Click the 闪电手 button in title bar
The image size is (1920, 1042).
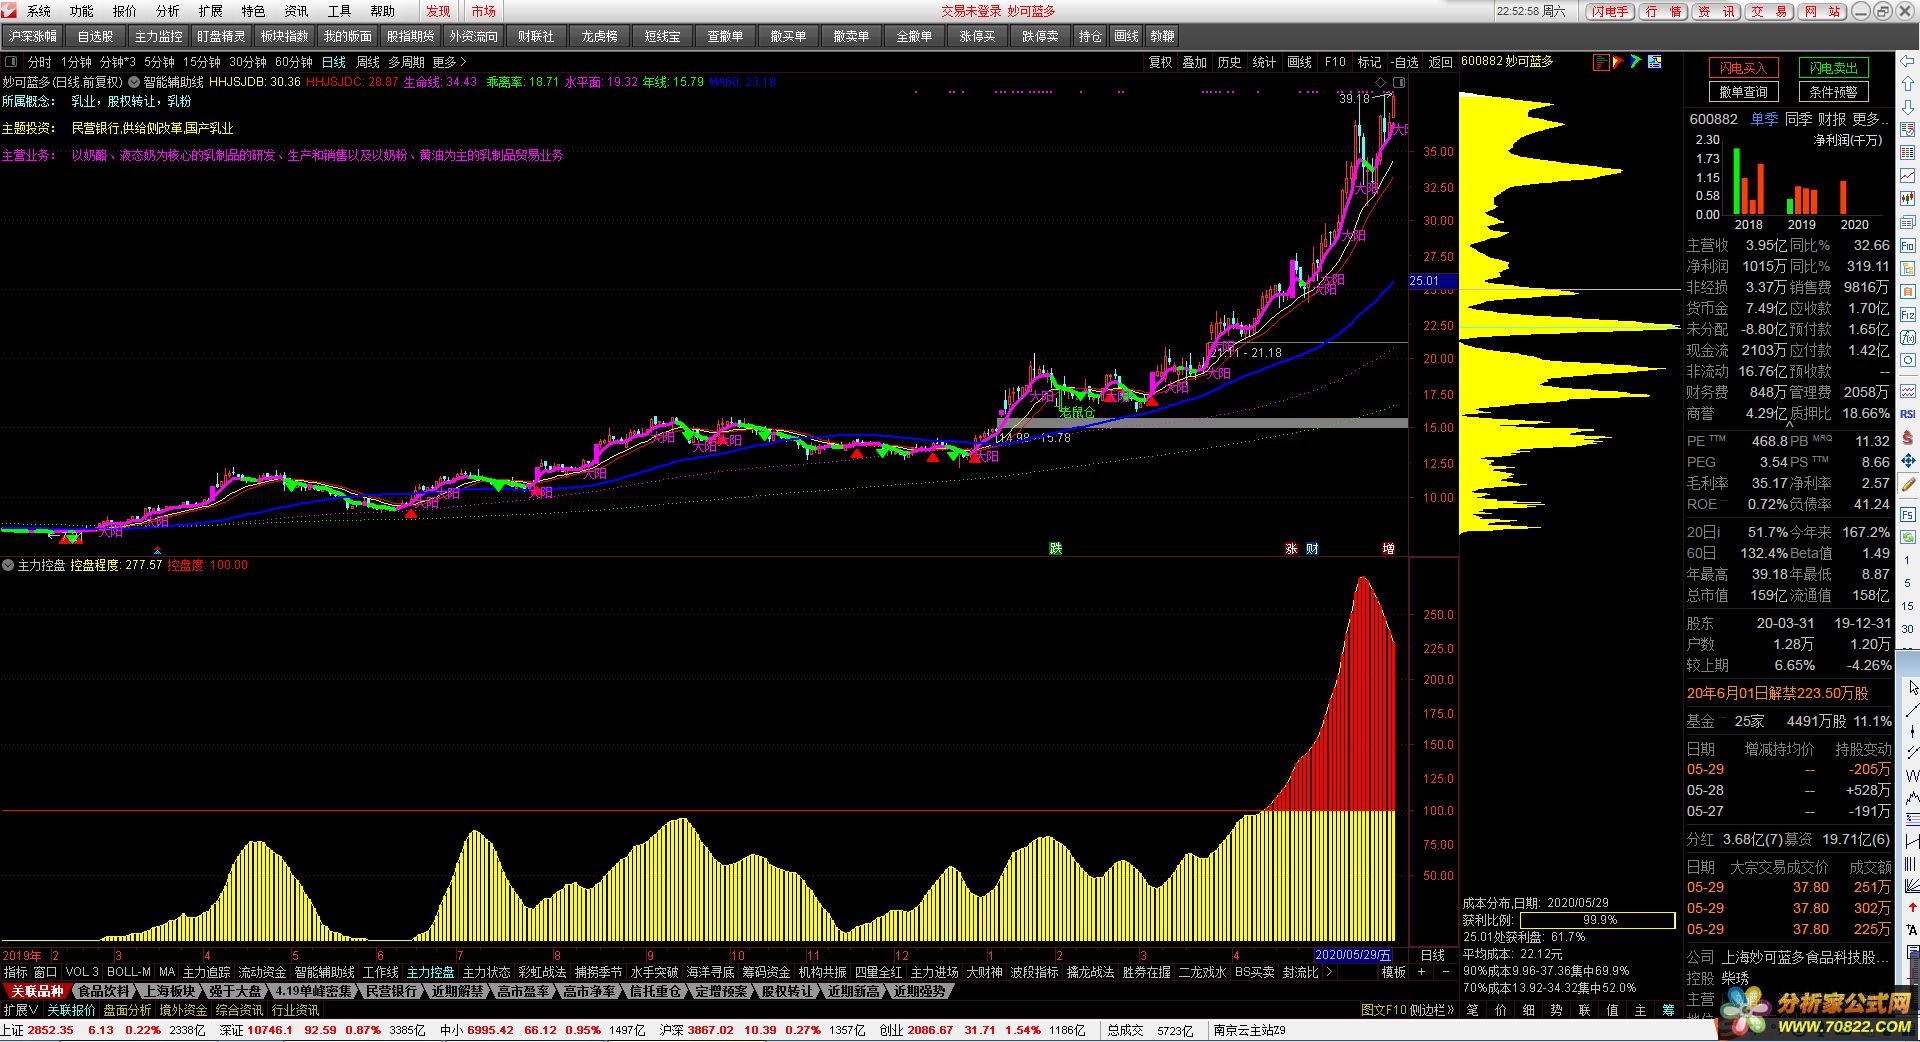point(1610,11)
